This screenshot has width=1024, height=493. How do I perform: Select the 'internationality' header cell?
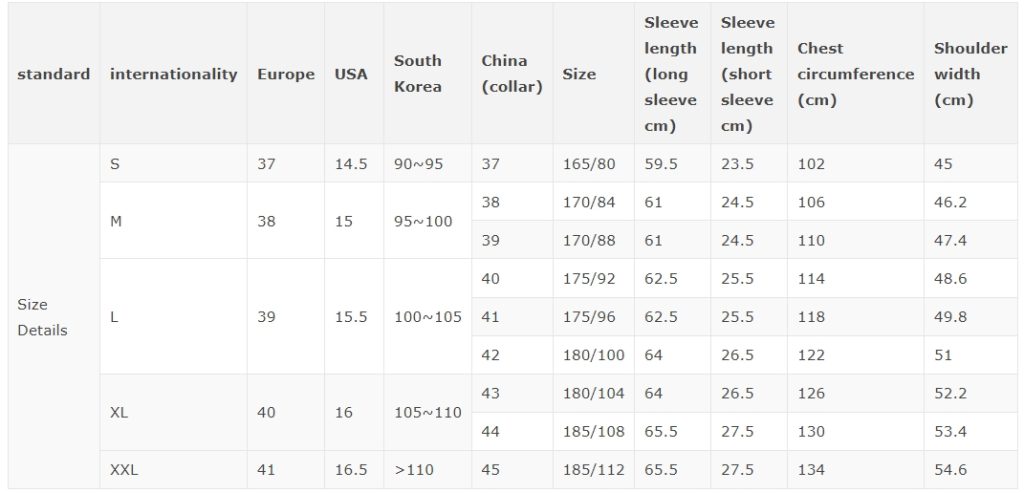[x=173, y=74]
